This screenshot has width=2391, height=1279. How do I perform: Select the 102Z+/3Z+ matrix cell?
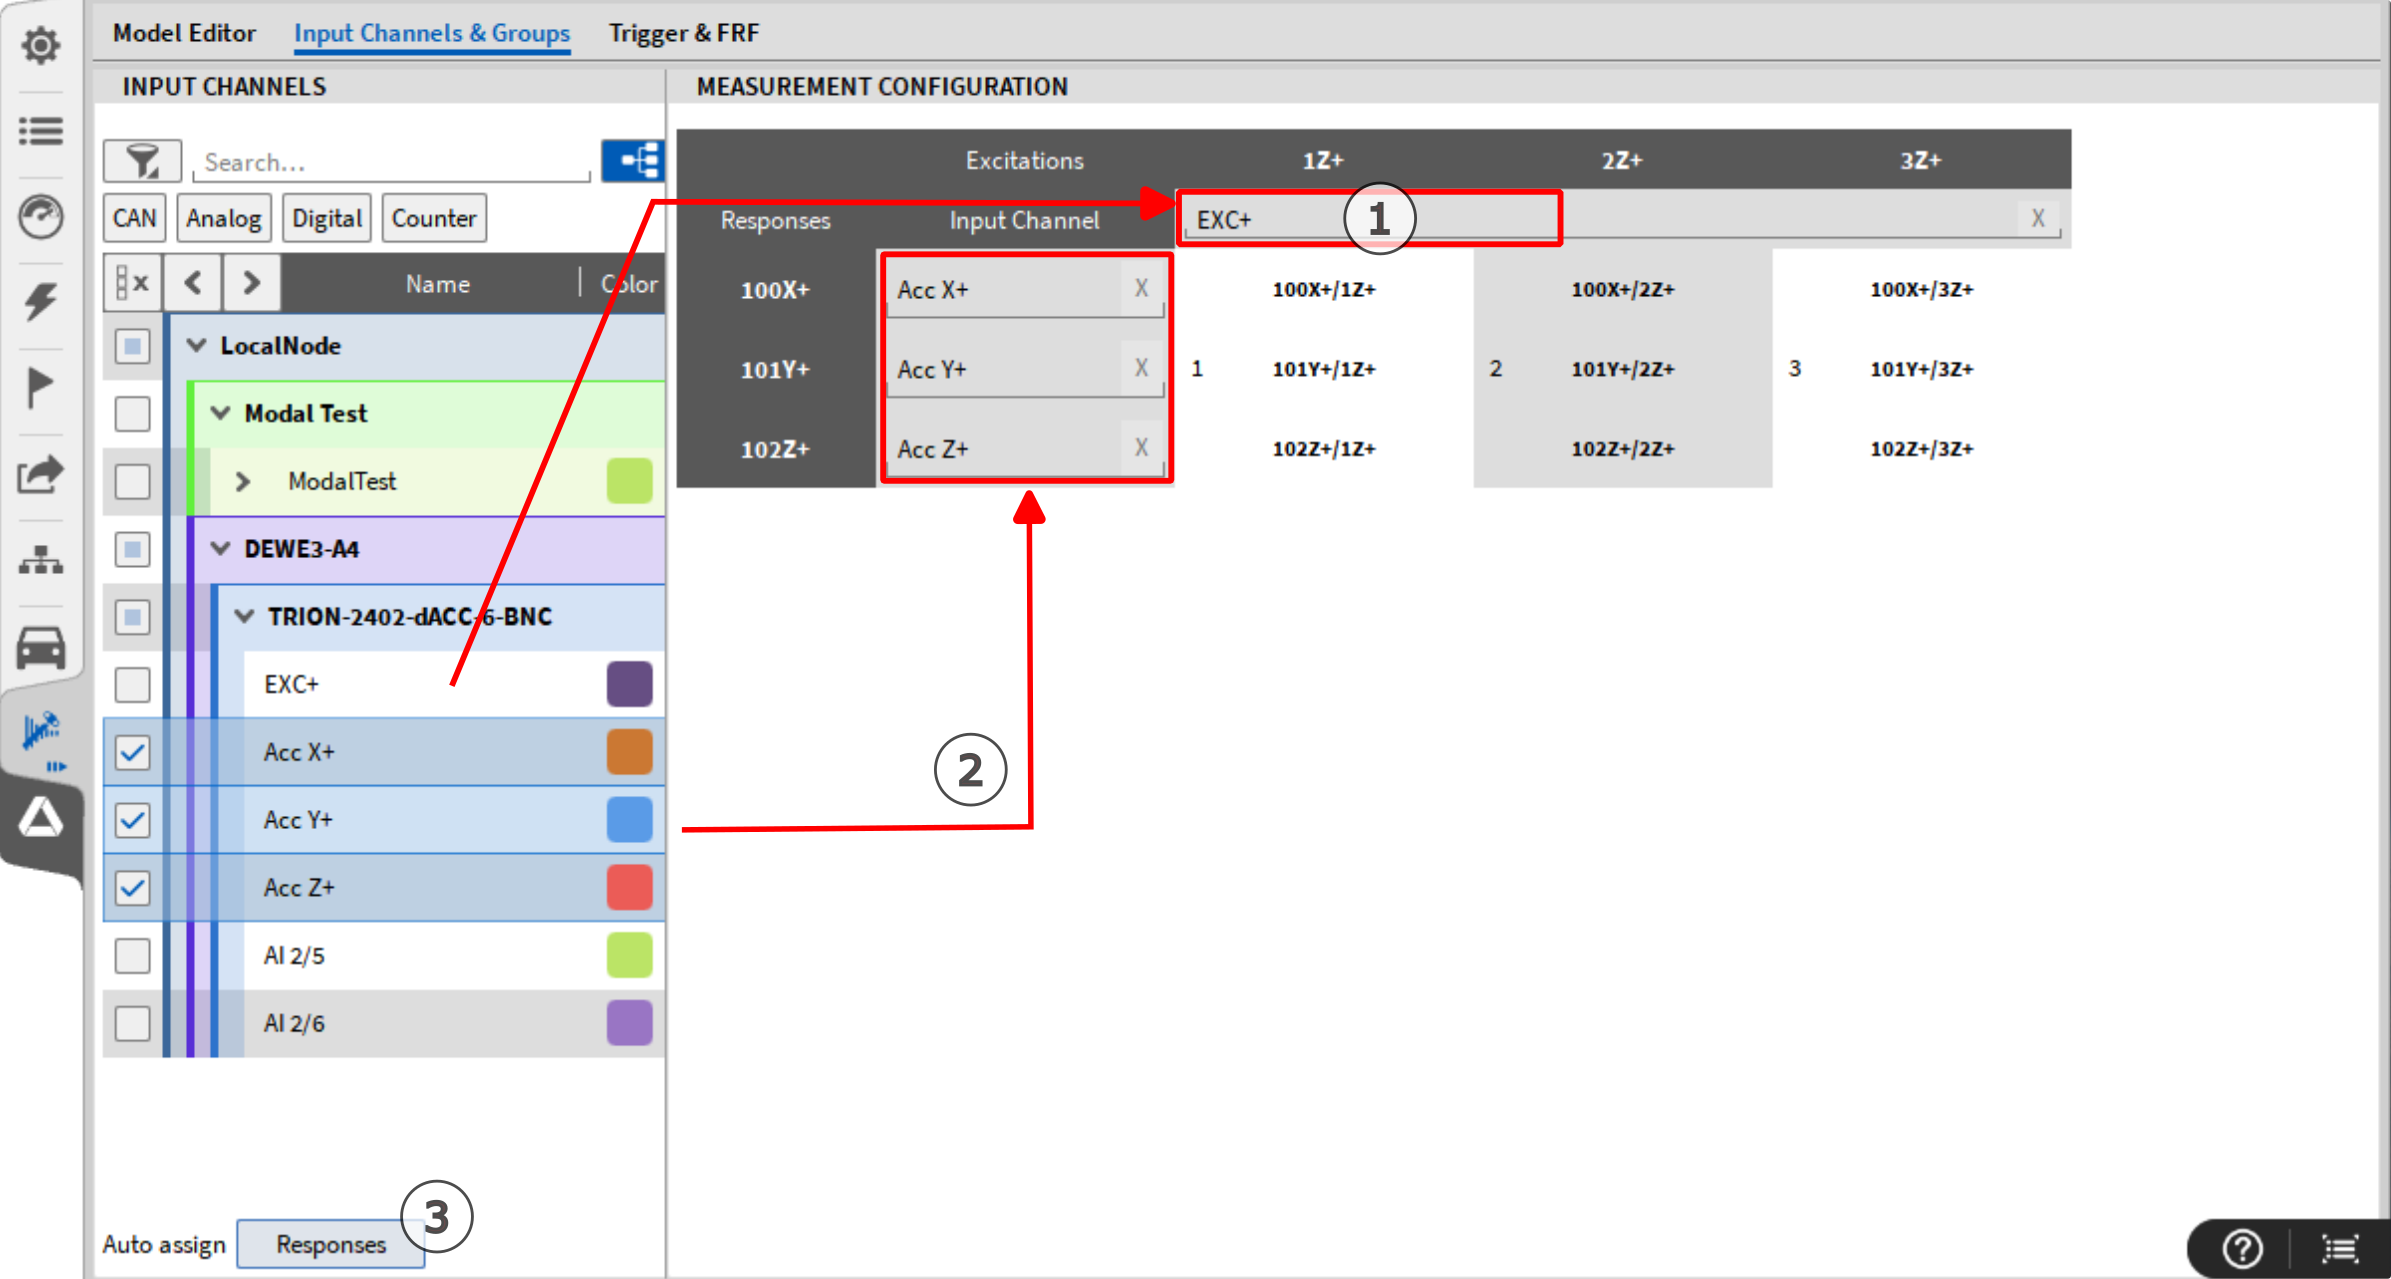coord(1921,448)
